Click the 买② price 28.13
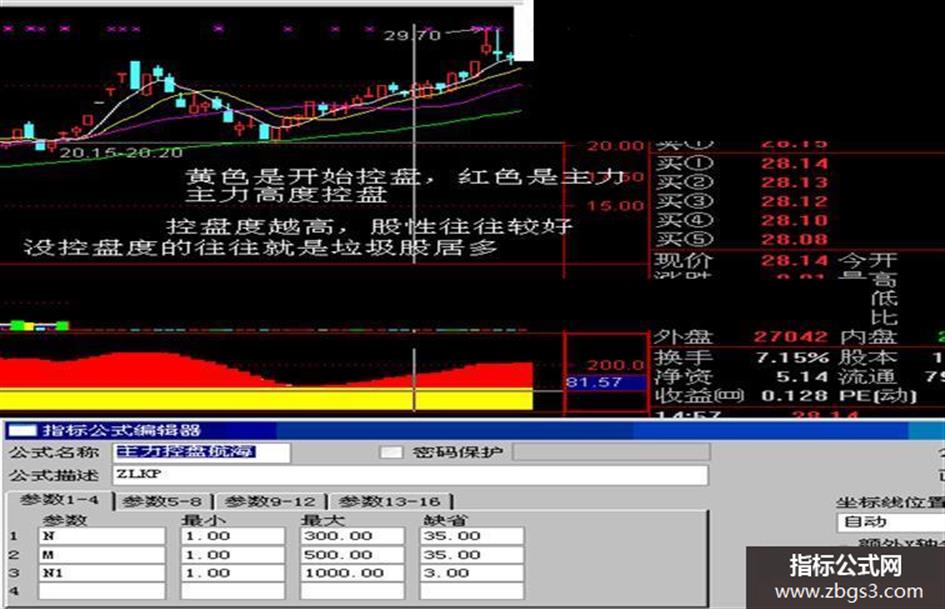The width and height of the screenshot is (945, 609). click(794, 183)
